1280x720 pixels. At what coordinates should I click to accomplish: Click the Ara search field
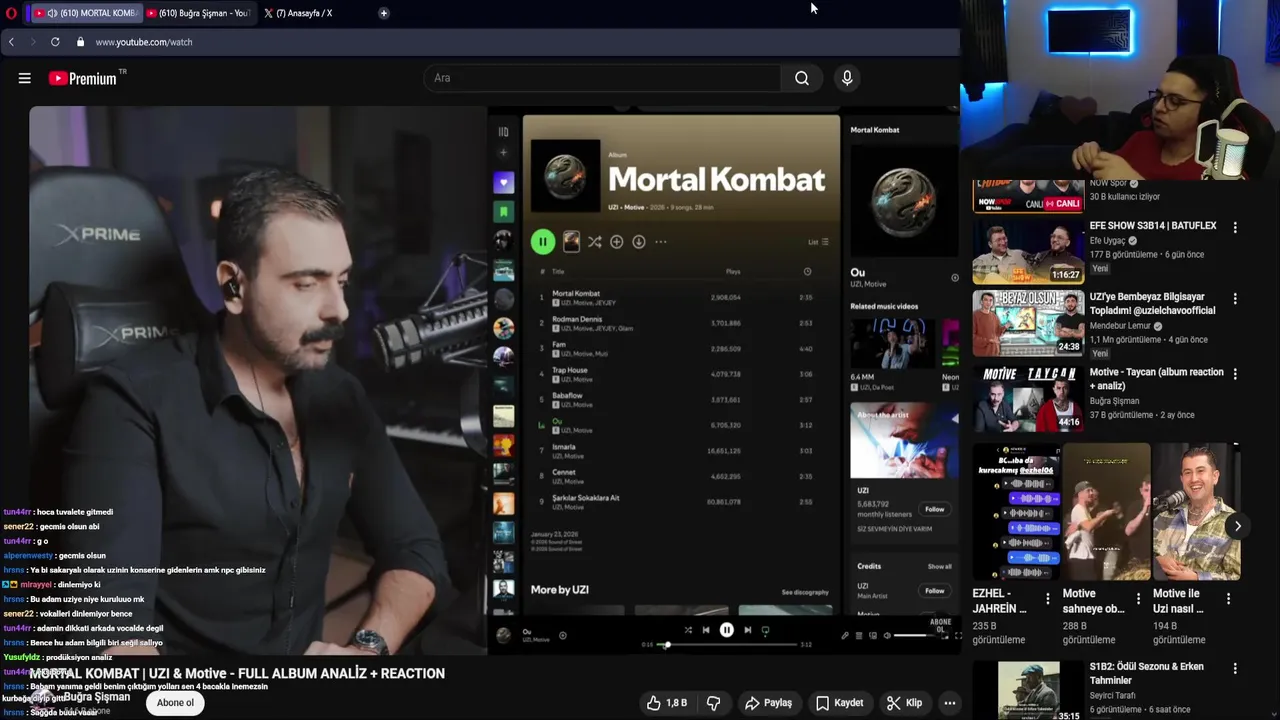point(602,78)
